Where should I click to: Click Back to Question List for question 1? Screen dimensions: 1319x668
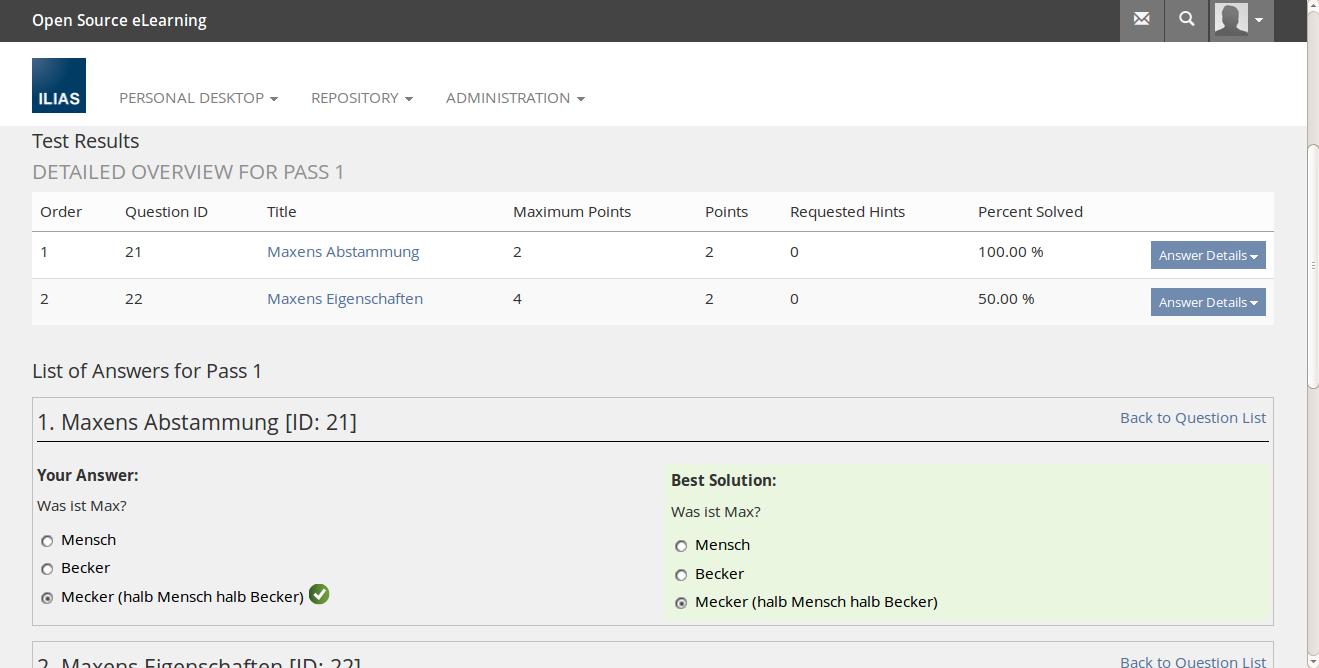[x=1192, y=418]
